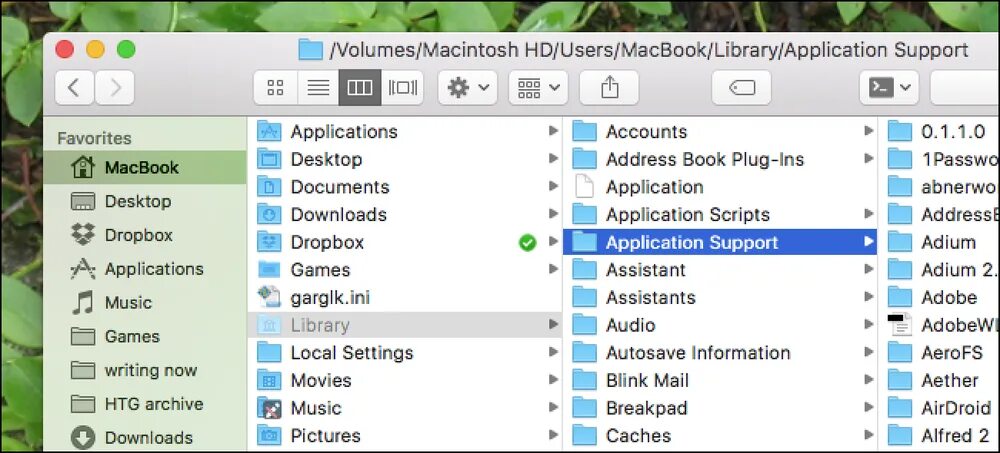Select the Application document file

[720, 187]
